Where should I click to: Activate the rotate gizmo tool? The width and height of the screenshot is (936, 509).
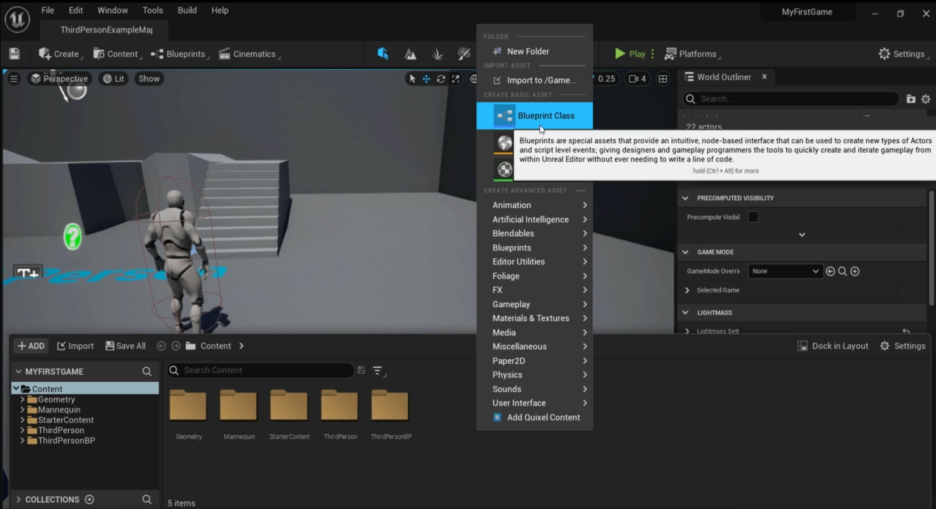441,79
